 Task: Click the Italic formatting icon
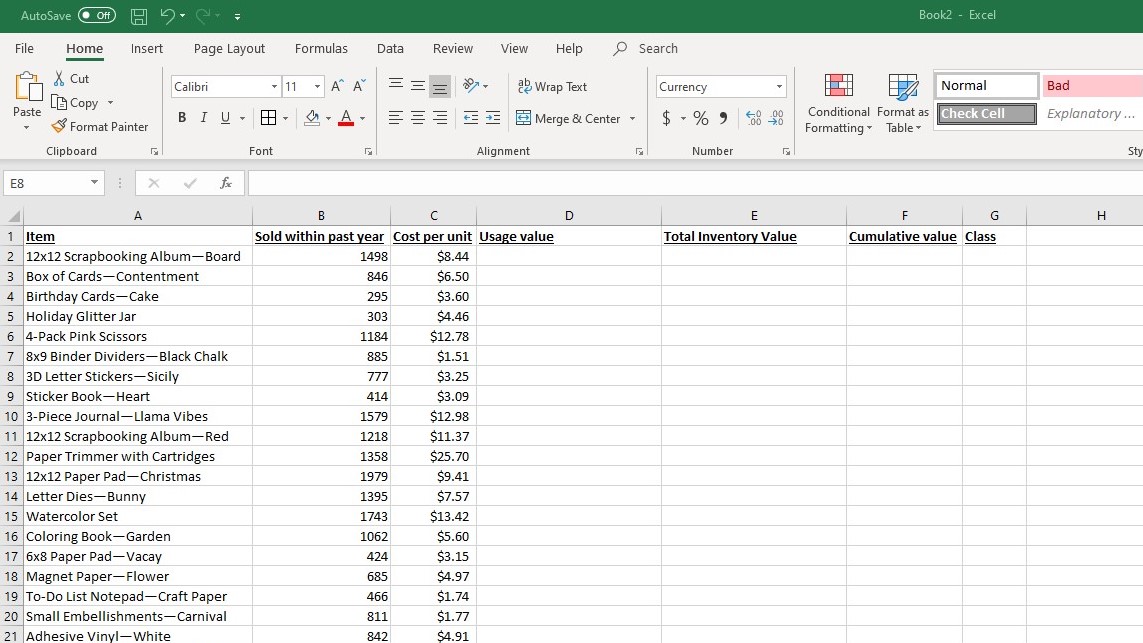click(203, 117)
